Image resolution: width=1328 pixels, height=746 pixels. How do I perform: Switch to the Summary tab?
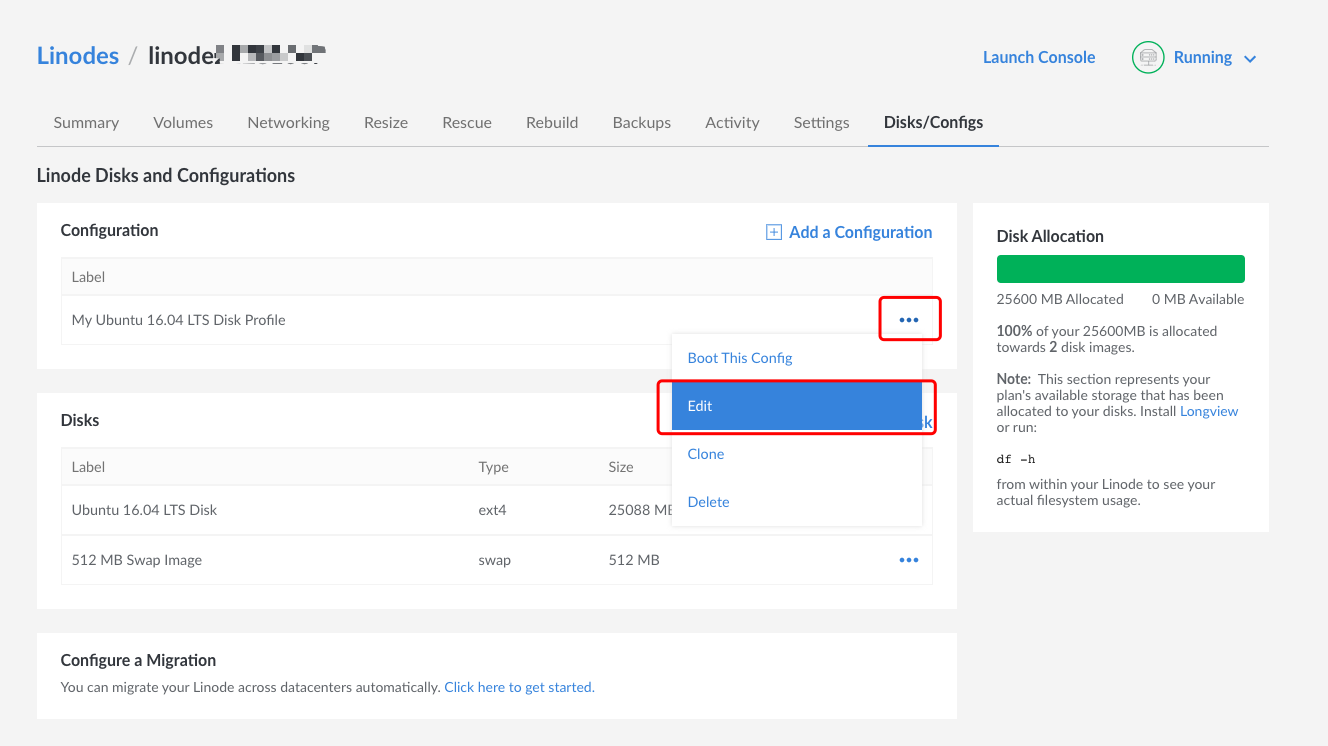click(86, 122)
